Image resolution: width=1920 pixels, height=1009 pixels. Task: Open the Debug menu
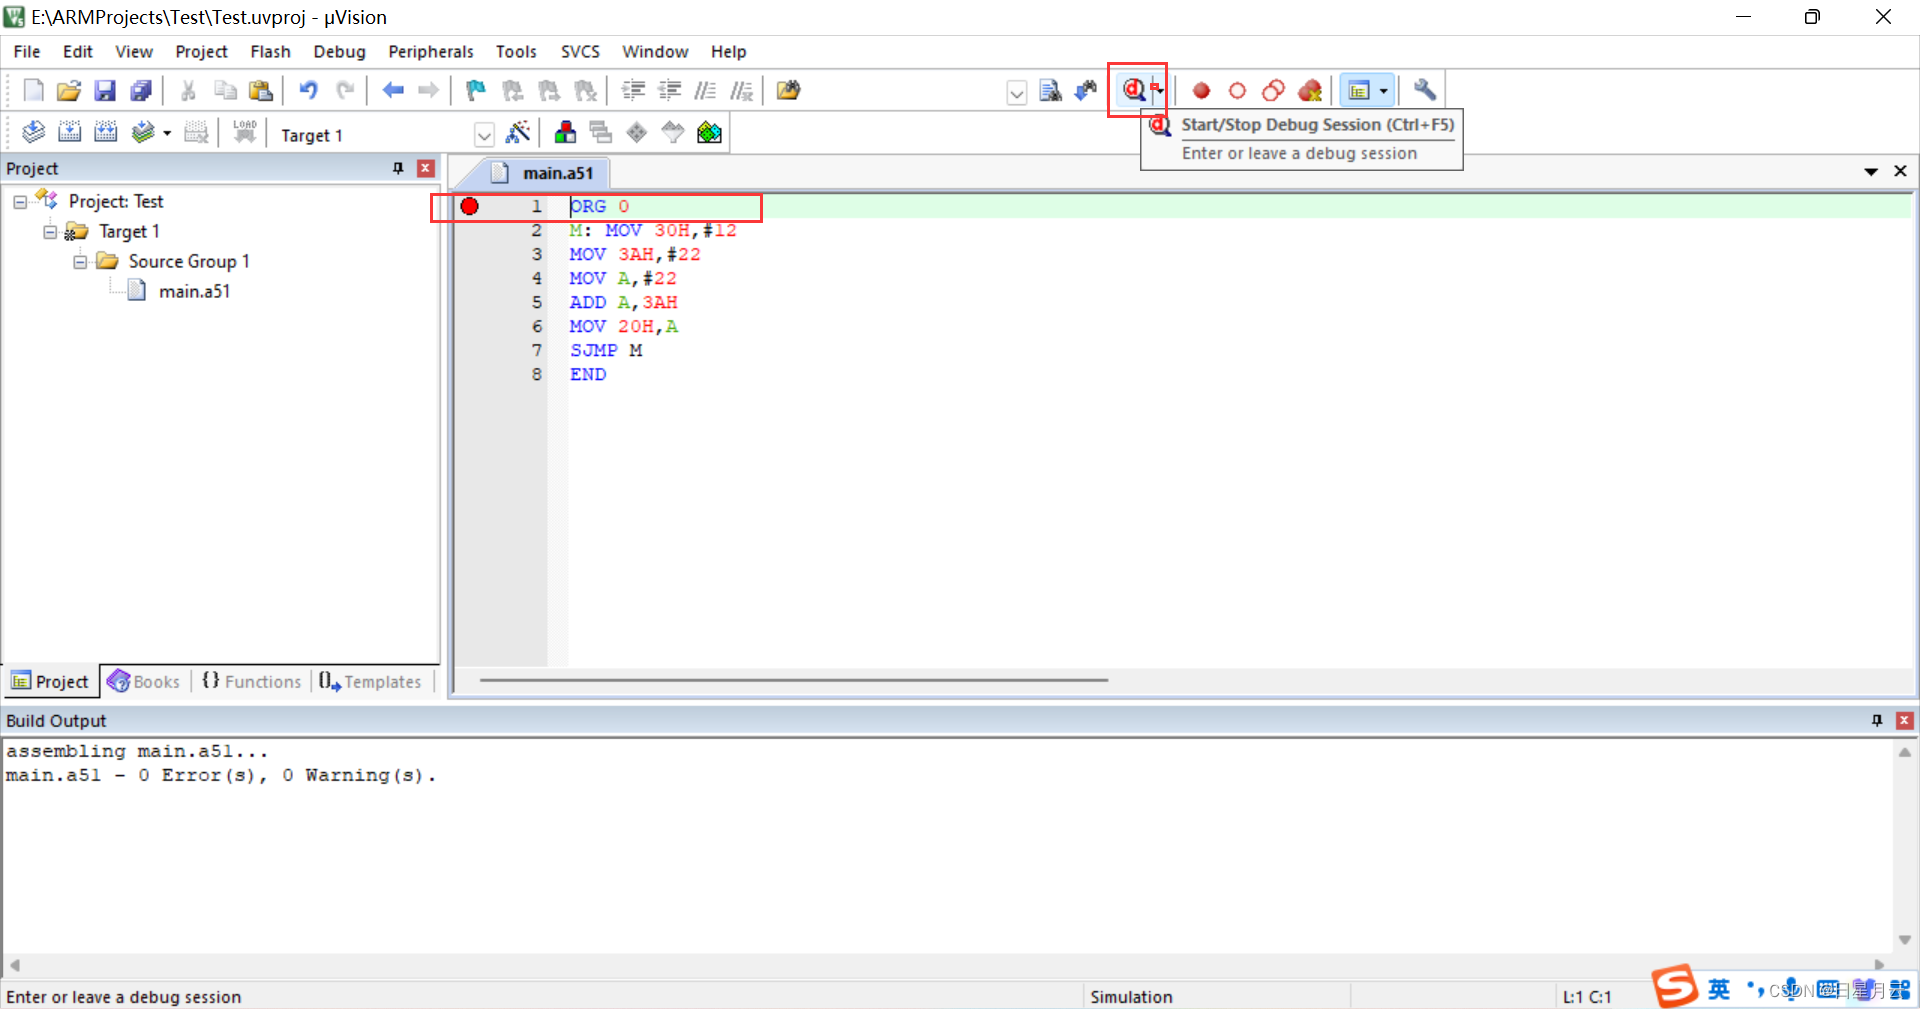point(339,51)
